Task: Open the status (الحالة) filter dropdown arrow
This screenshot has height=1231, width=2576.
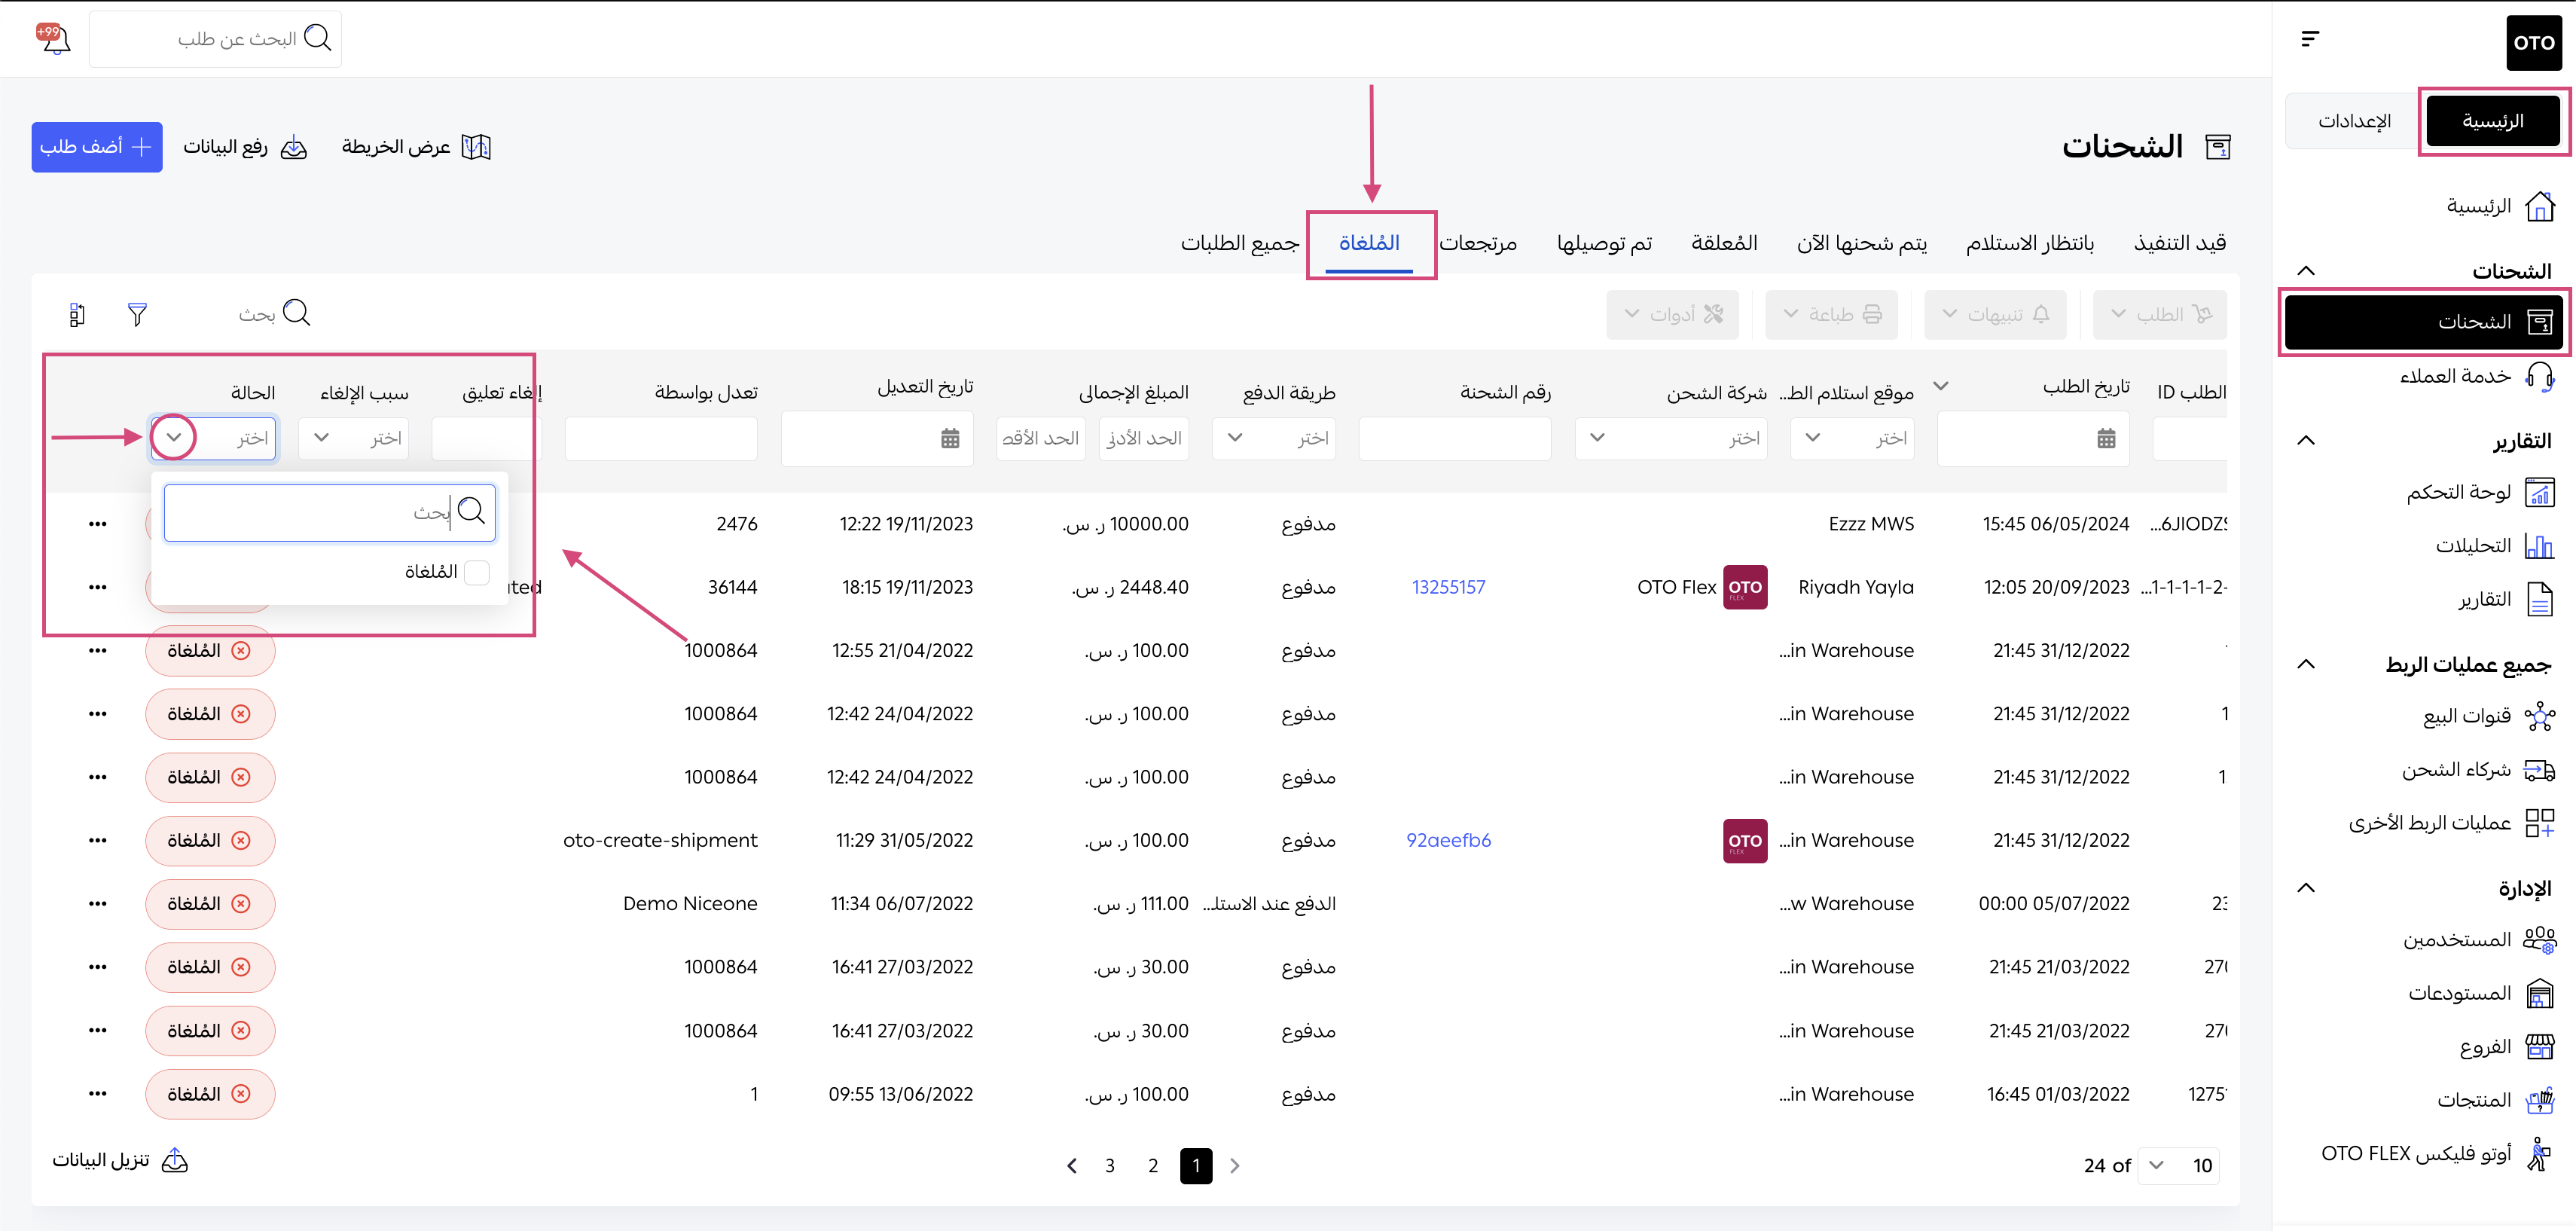Action: (x=174, y=438)
